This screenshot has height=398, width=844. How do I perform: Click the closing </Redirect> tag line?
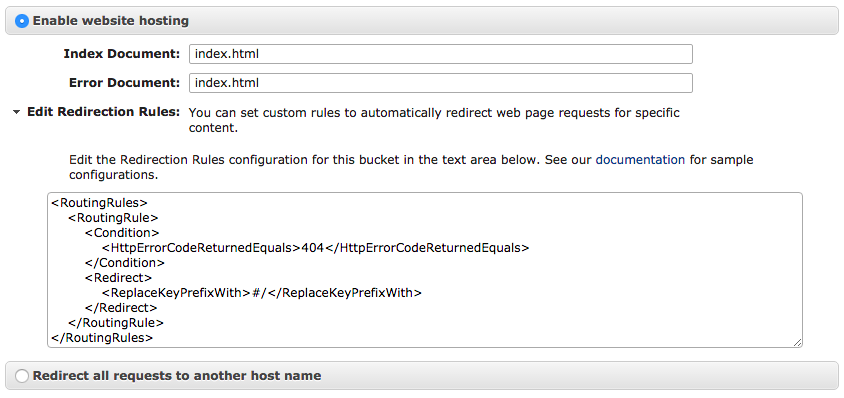pos(121,308)
